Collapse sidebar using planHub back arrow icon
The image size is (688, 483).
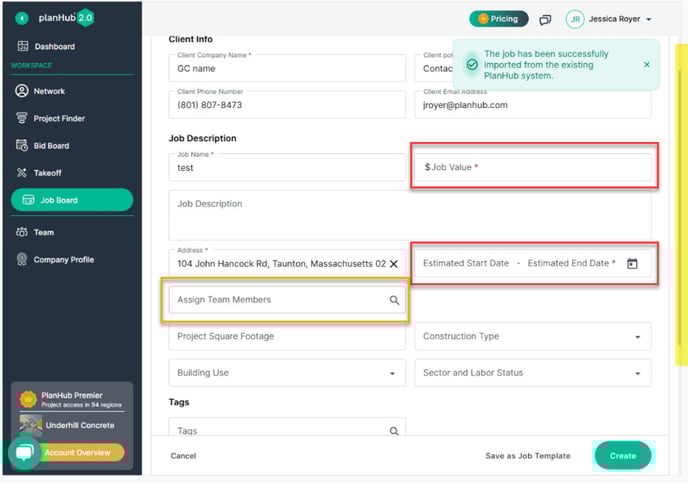click(x=22, y=18)
